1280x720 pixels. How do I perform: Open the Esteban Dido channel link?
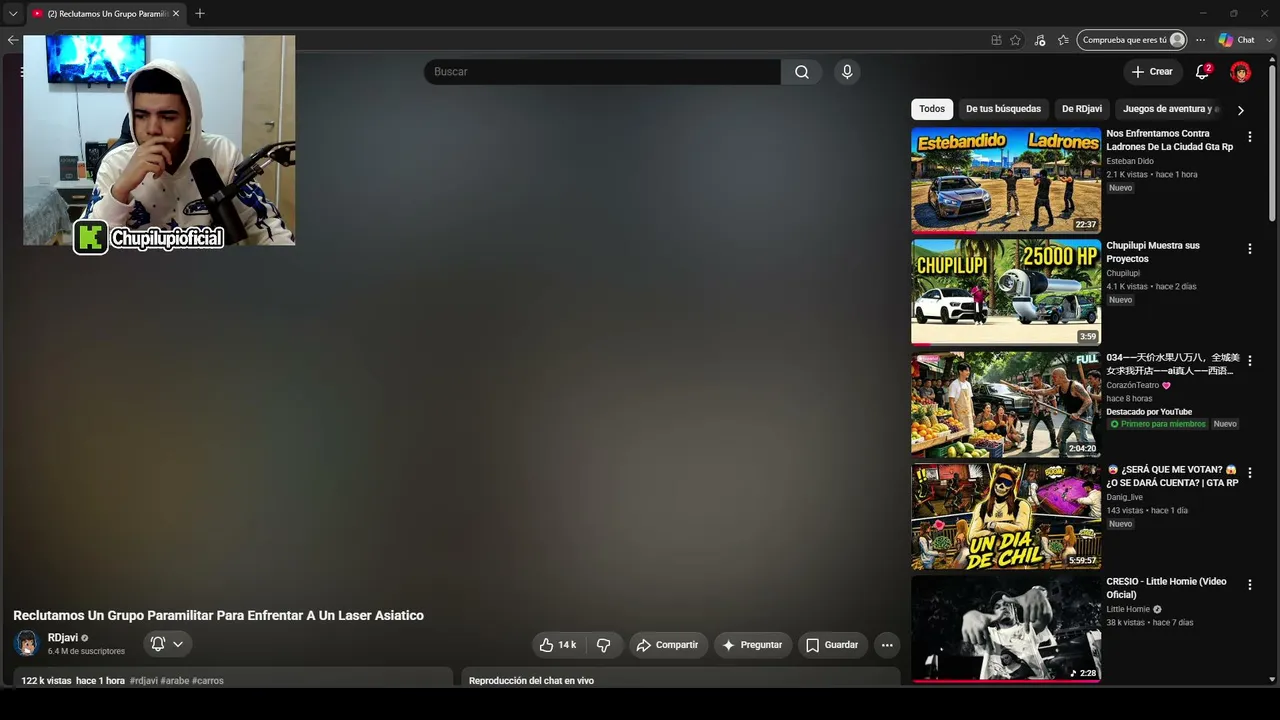tap(1130, 161)
